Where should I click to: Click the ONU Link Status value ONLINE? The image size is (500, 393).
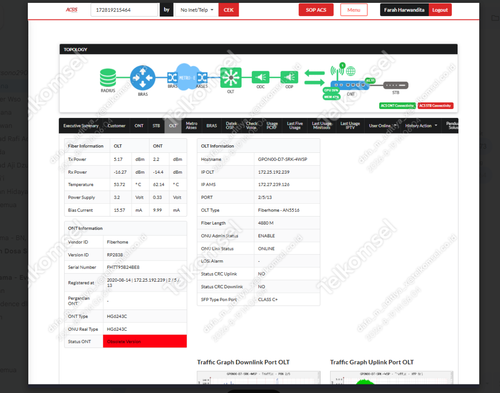(266, 249)
